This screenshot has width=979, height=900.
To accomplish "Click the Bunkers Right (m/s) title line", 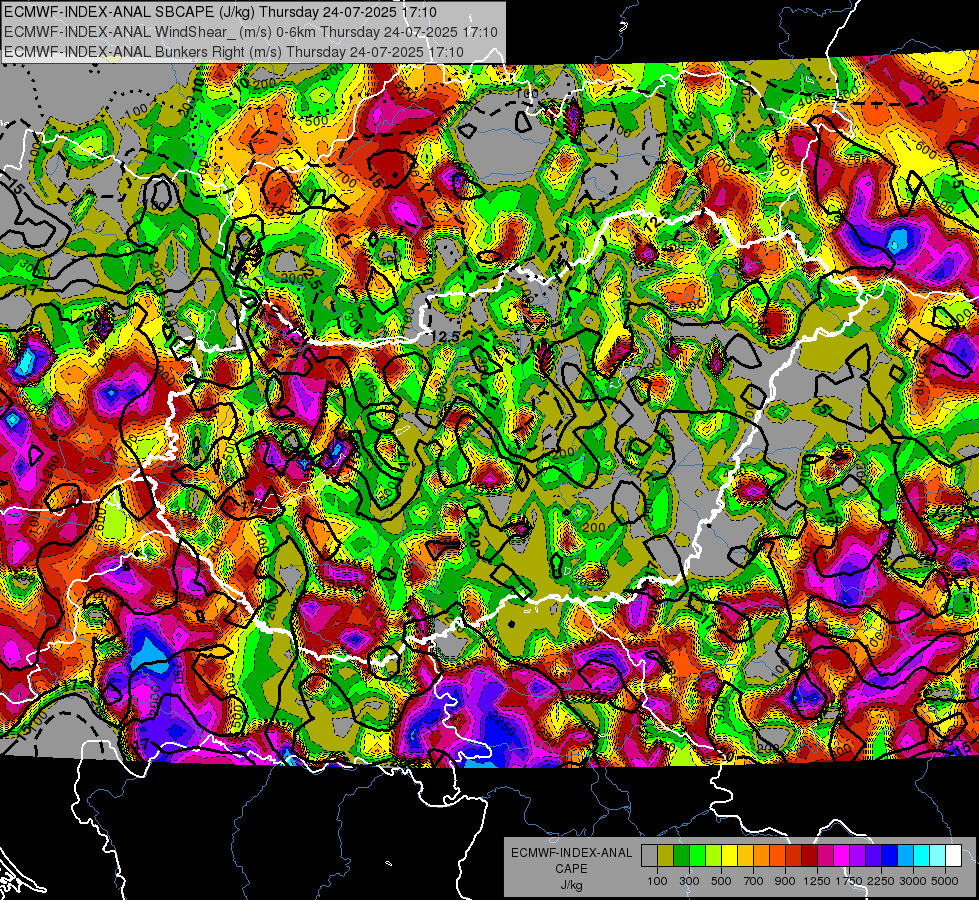I will [234, 52].
